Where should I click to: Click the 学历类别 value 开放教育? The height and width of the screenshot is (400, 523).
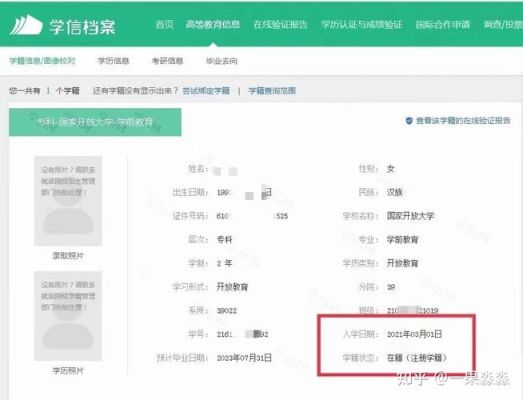(403, 263)
